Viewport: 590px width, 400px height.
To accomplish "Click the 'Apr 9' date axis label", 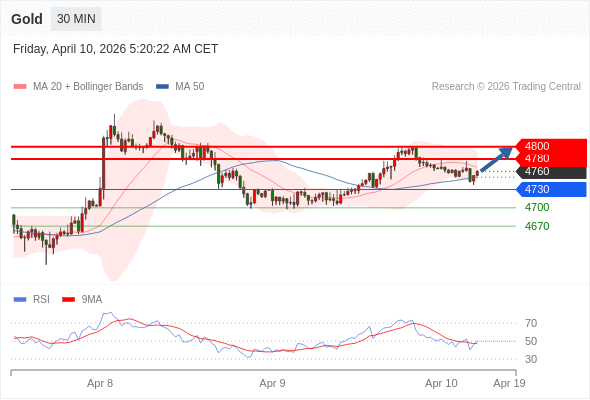I will click(x=272, y=383).
